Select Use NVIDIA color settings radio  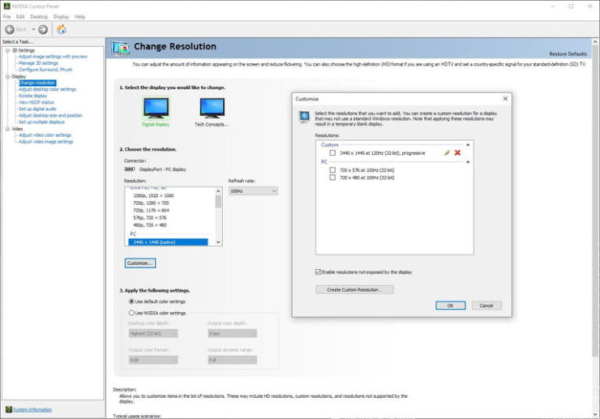(131, 313)
